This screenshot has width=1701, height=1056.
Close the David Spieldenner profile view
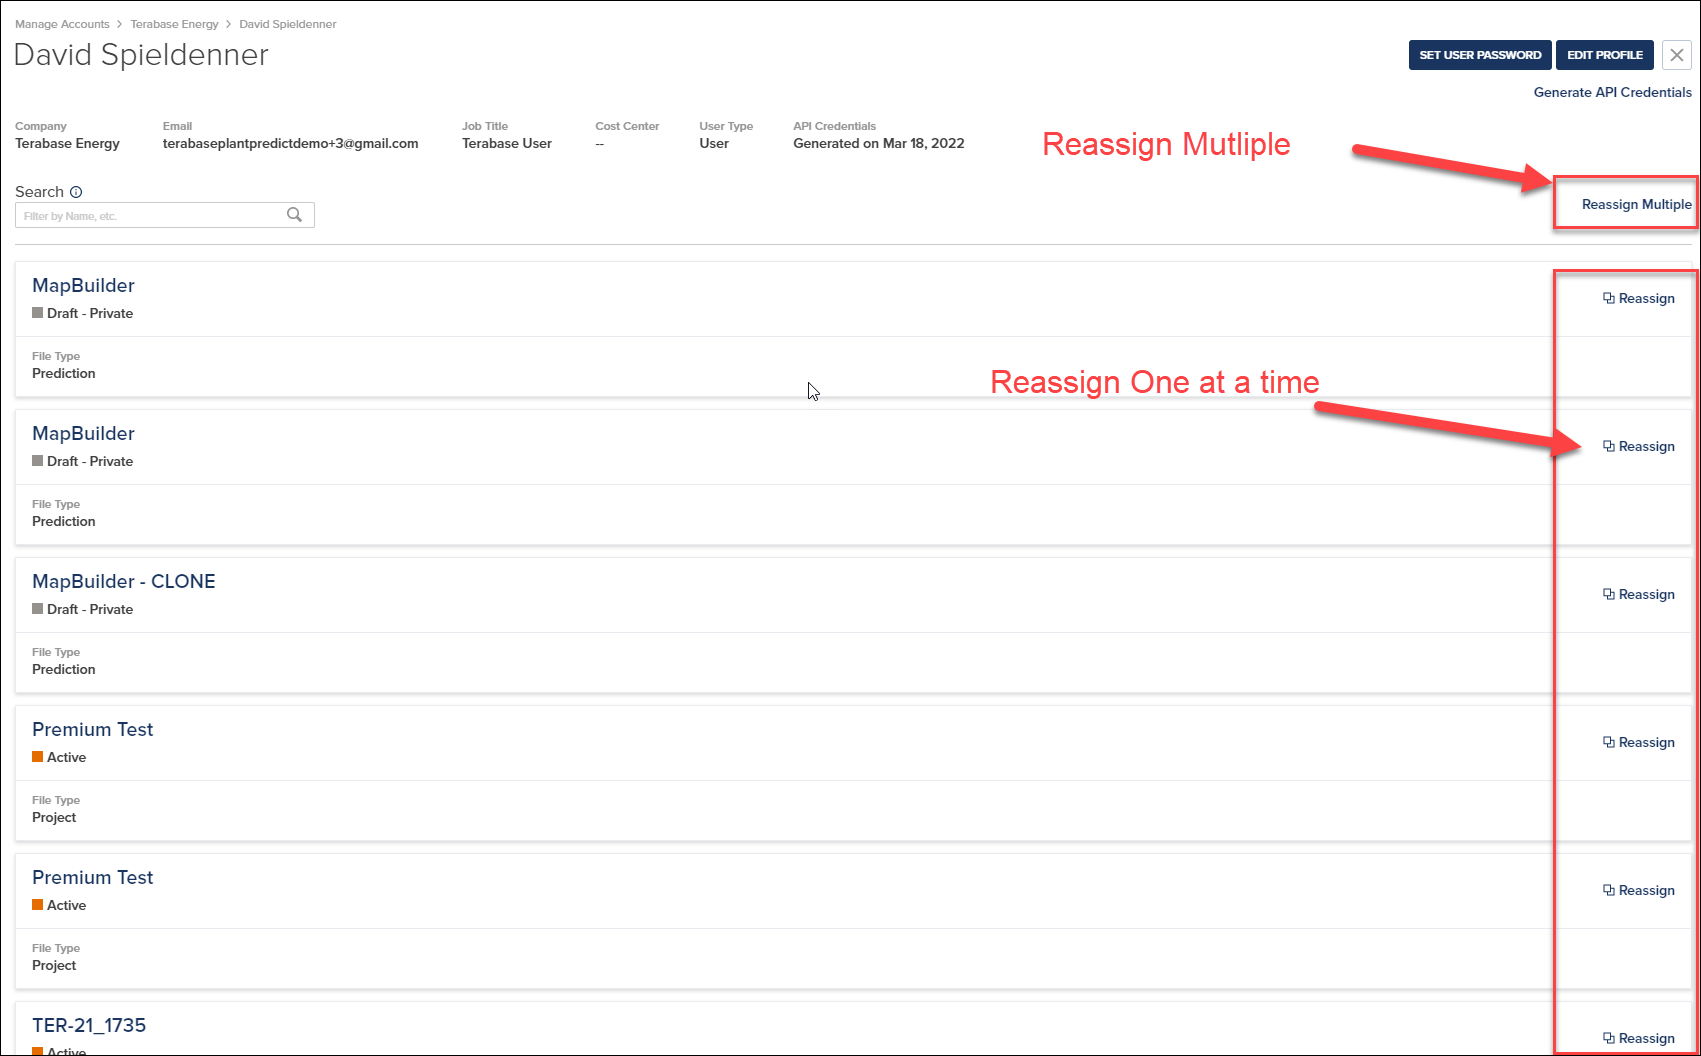(1676, 55)
